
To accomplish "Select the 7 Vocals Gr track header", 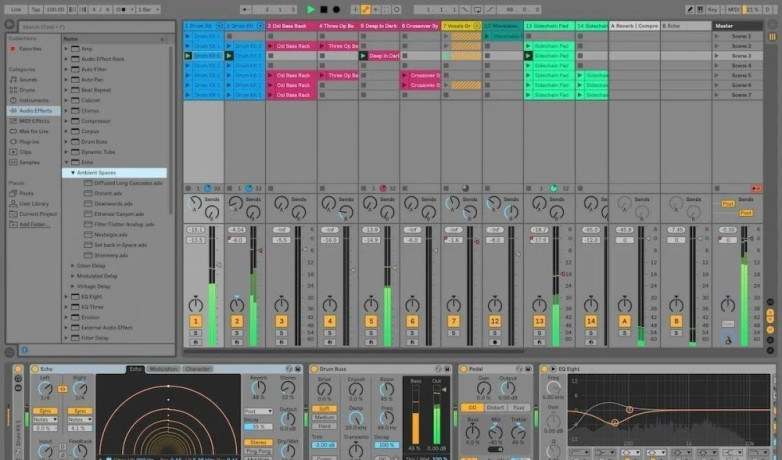I will click(461, 25).
